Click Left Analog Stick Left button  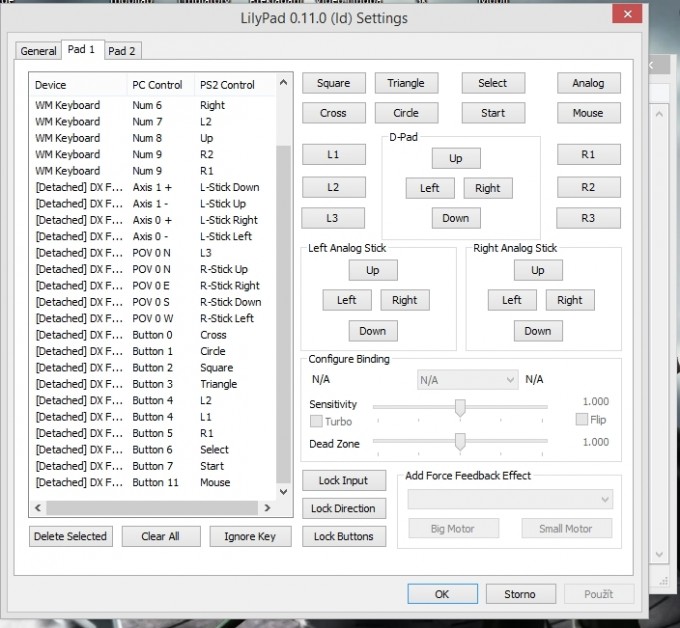(347, 300)
